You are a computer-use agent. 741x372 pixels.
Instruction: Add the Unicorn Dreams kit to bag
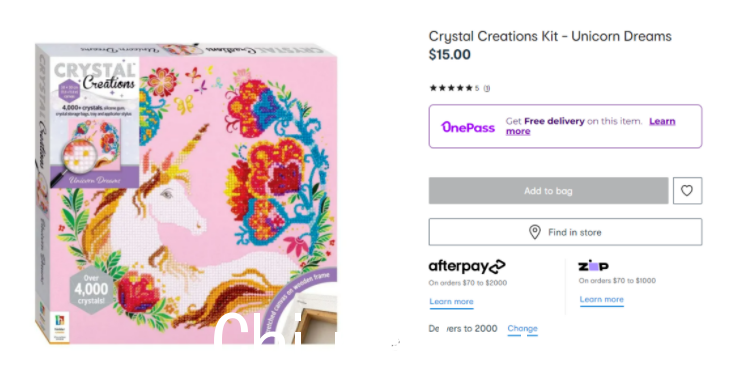click(548, 191)
